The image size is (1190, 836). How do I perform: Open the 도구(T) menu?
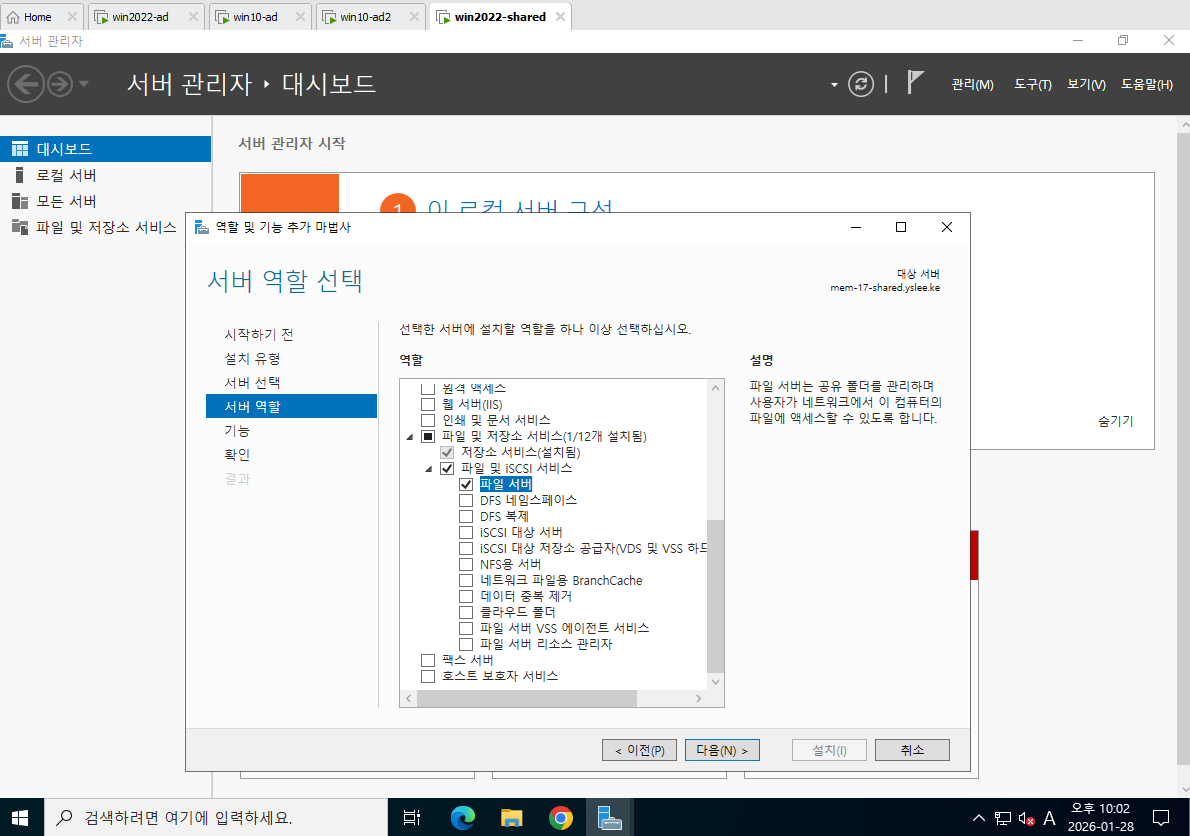coord(1033,84)
